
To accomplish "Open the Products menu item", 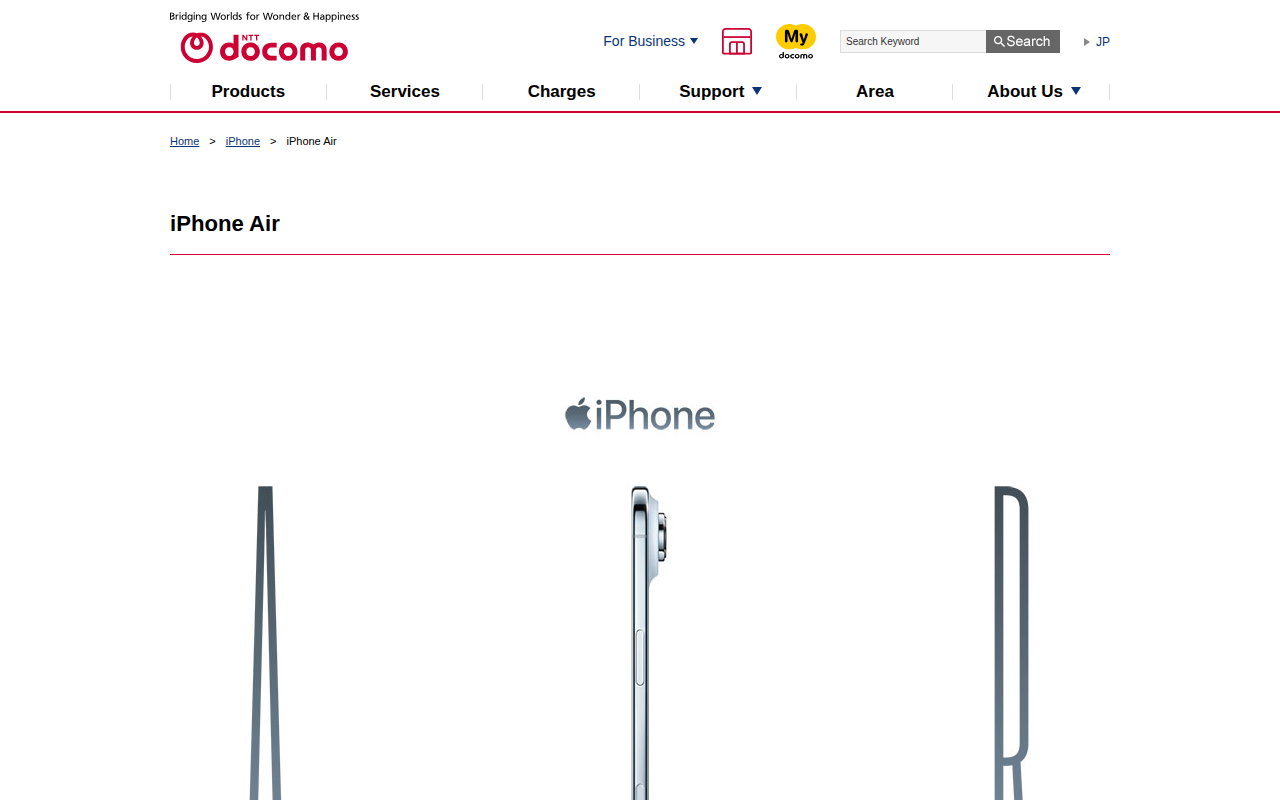I will coord(248,91).
